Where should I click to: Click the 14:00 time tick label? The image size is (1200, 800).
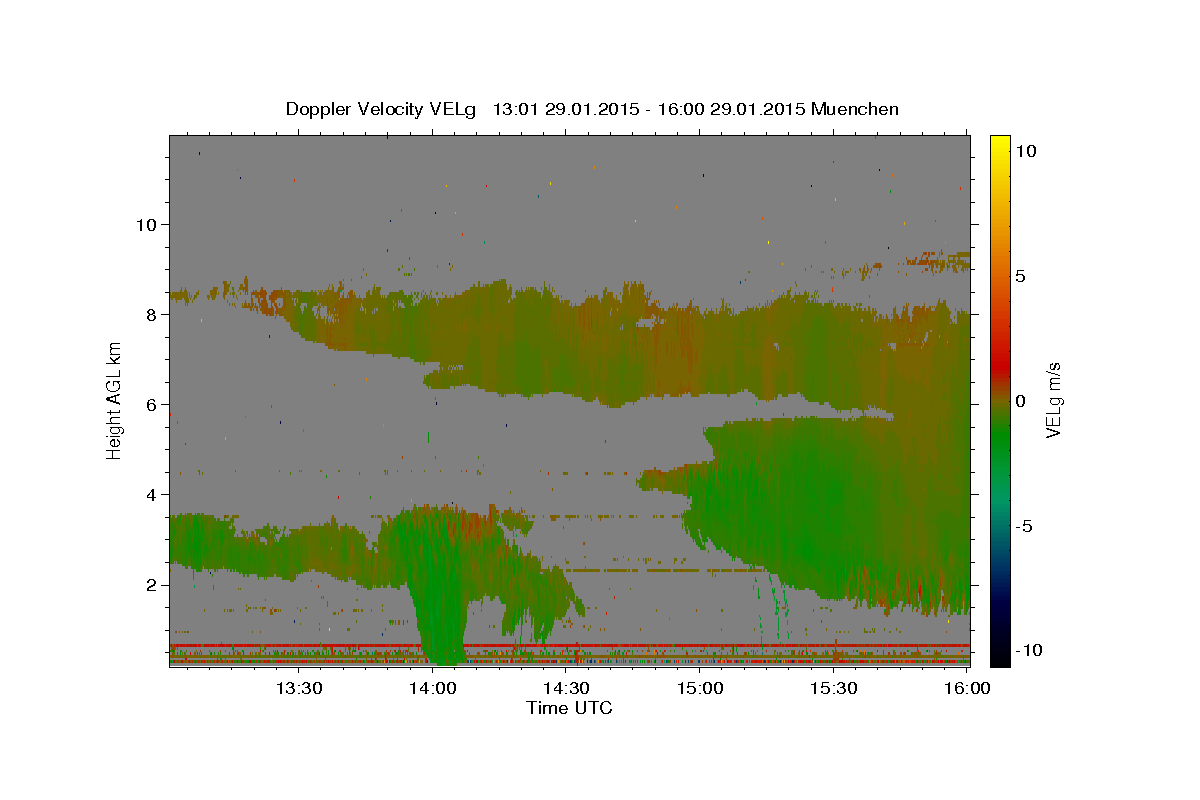tap(433, 688)
